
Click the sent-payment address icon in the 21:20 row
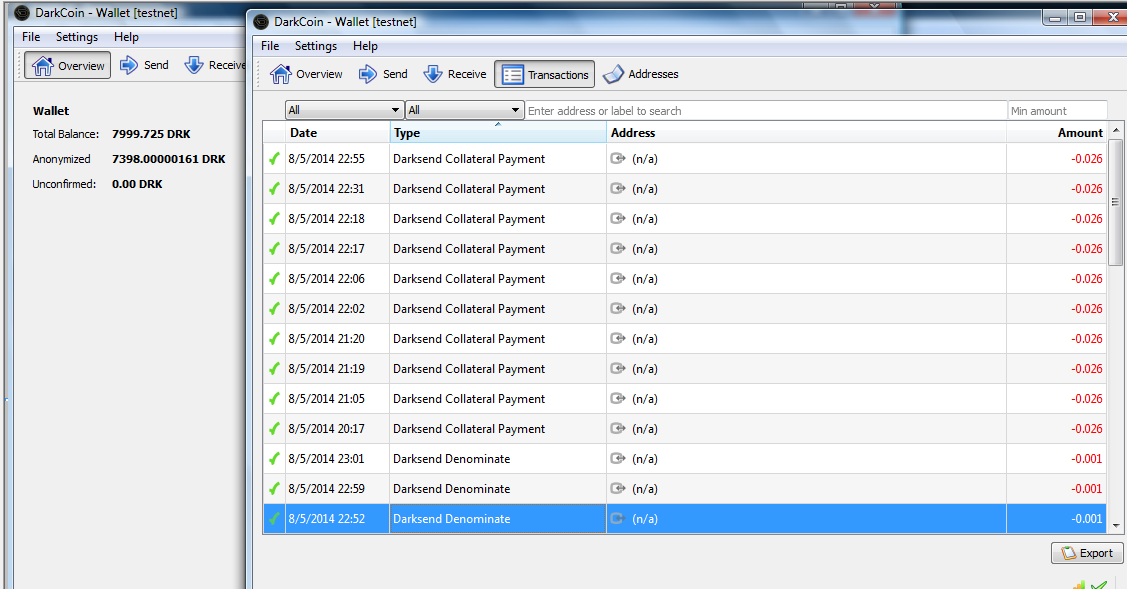617,338
